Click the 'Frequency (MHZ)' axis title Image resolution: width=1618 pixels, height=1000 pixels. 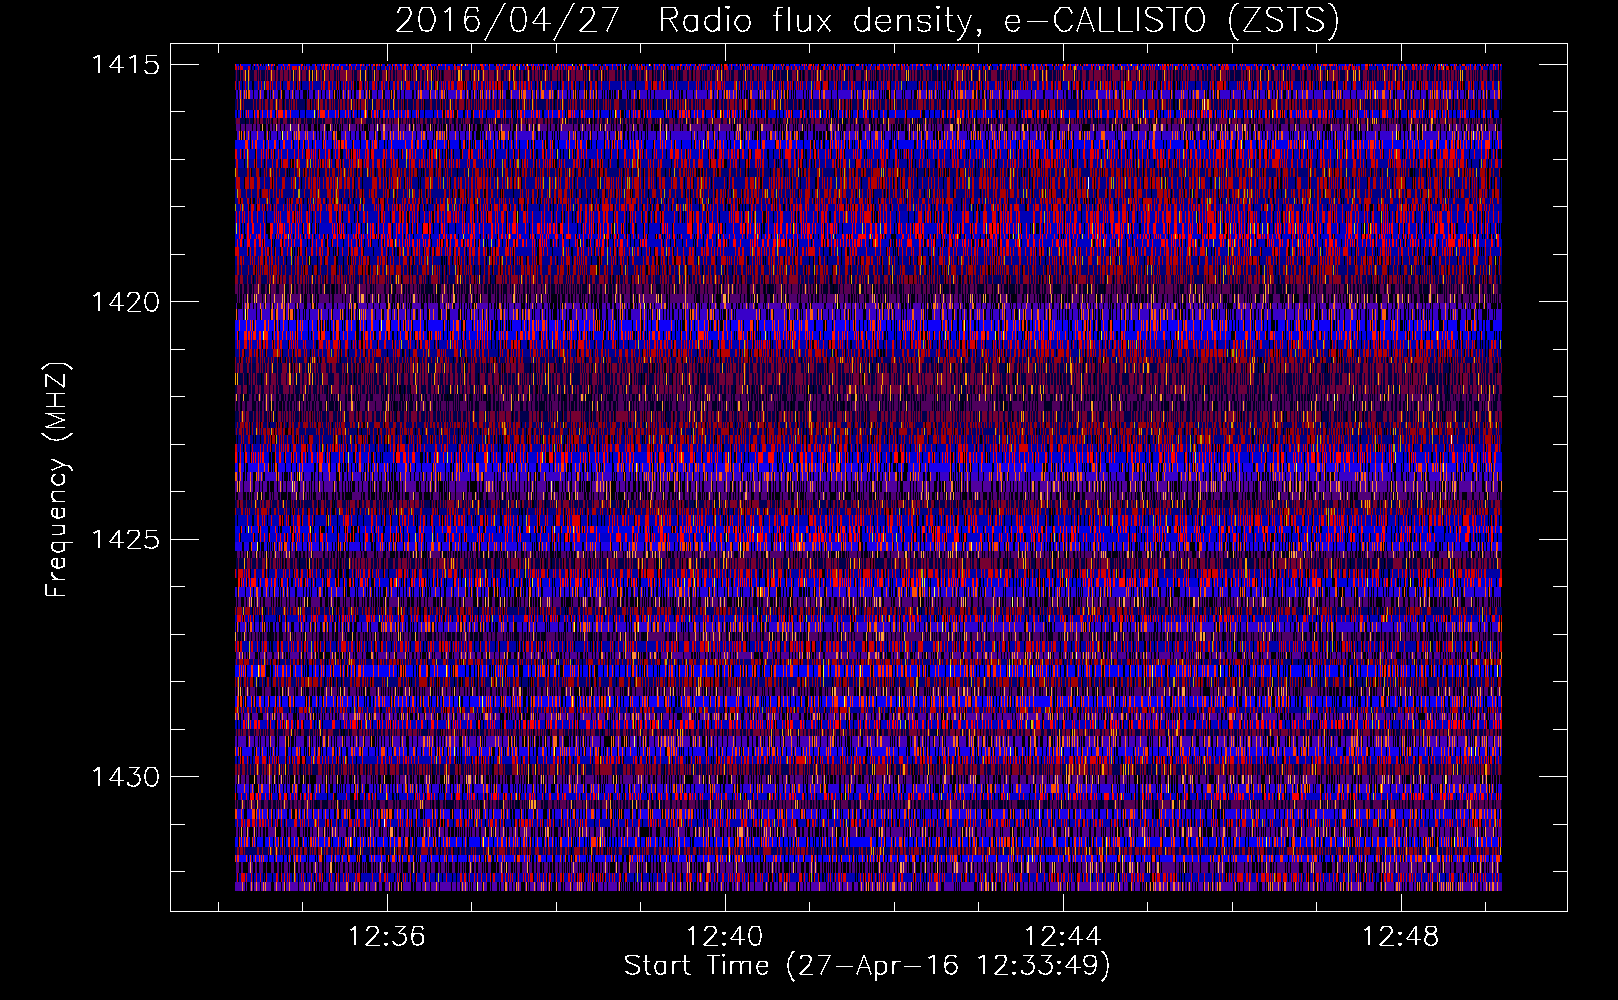pyautogui.click(x=58, y=480)
